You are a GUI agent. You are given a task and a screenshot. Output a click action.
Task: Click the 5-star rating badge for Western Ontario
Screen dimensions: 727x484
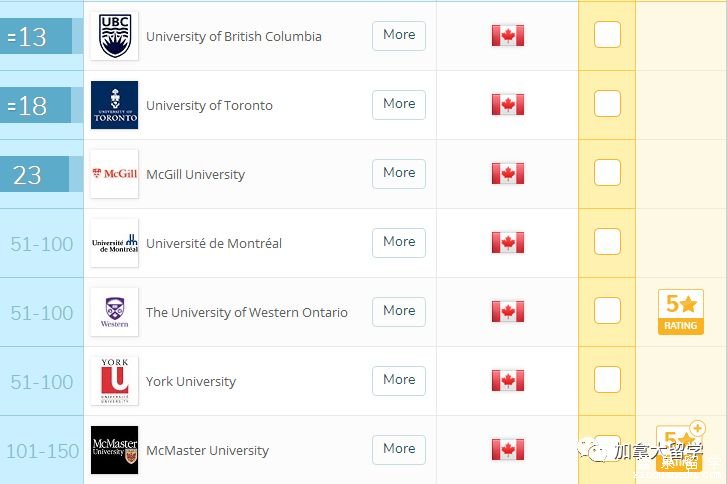[680, 311]
